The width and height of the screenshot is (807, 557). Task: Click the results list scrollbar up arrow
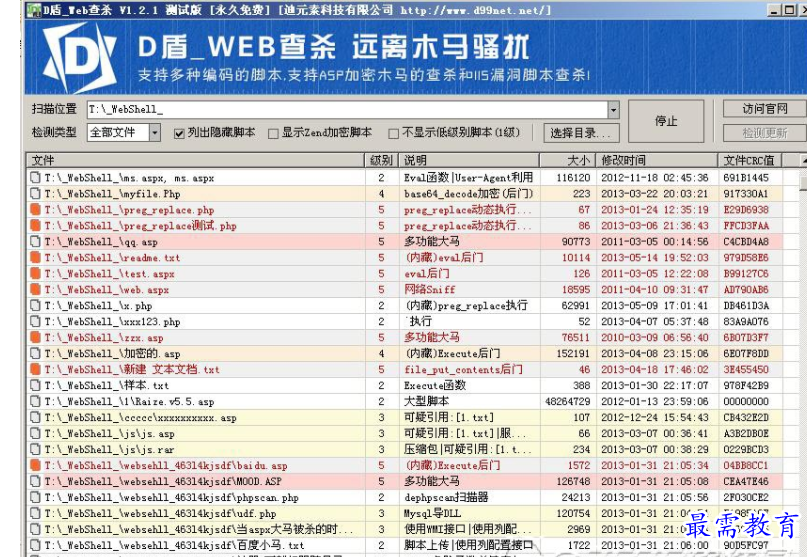[x=803, y=160]
